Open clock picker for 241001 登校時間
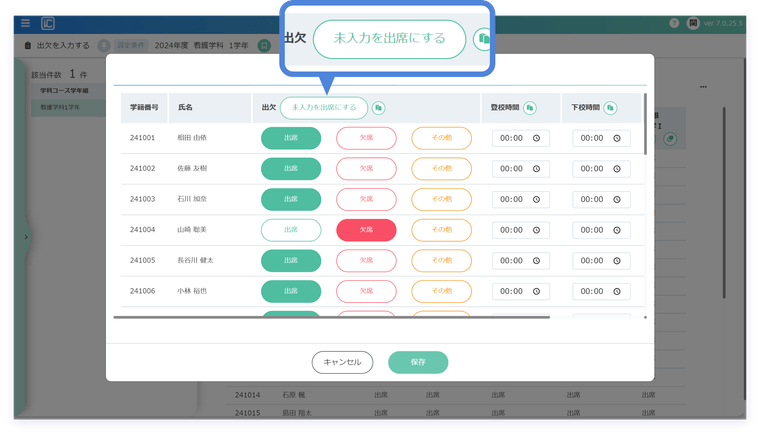760x436 pixels. click(x=537, y=138)
